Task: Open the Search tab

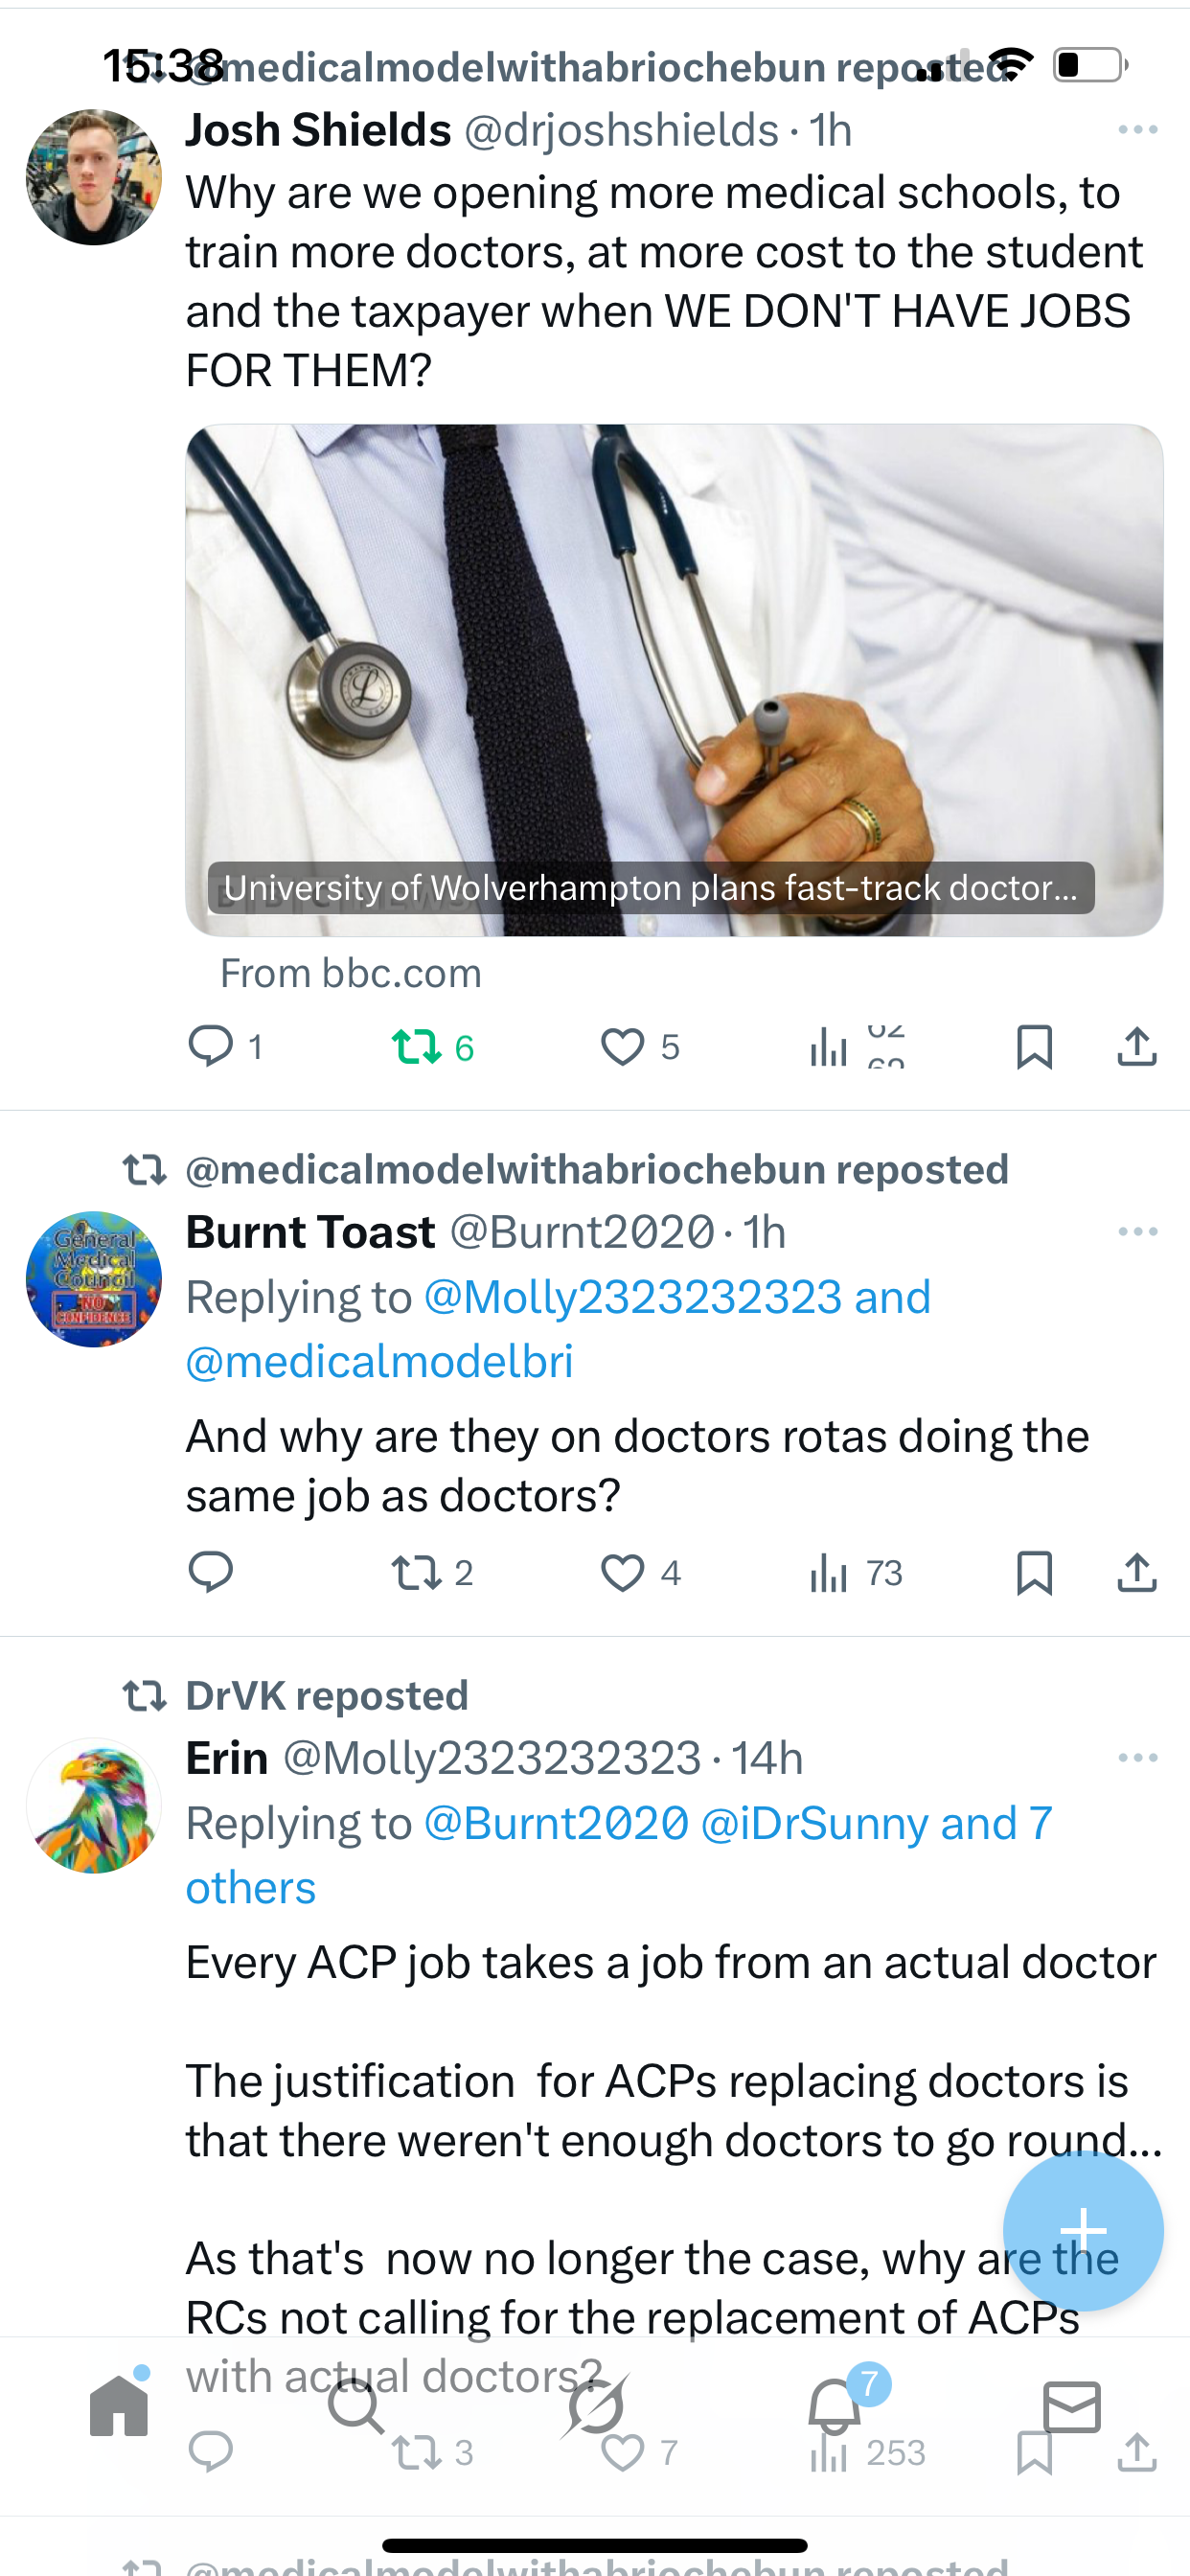Action: 356,2406
